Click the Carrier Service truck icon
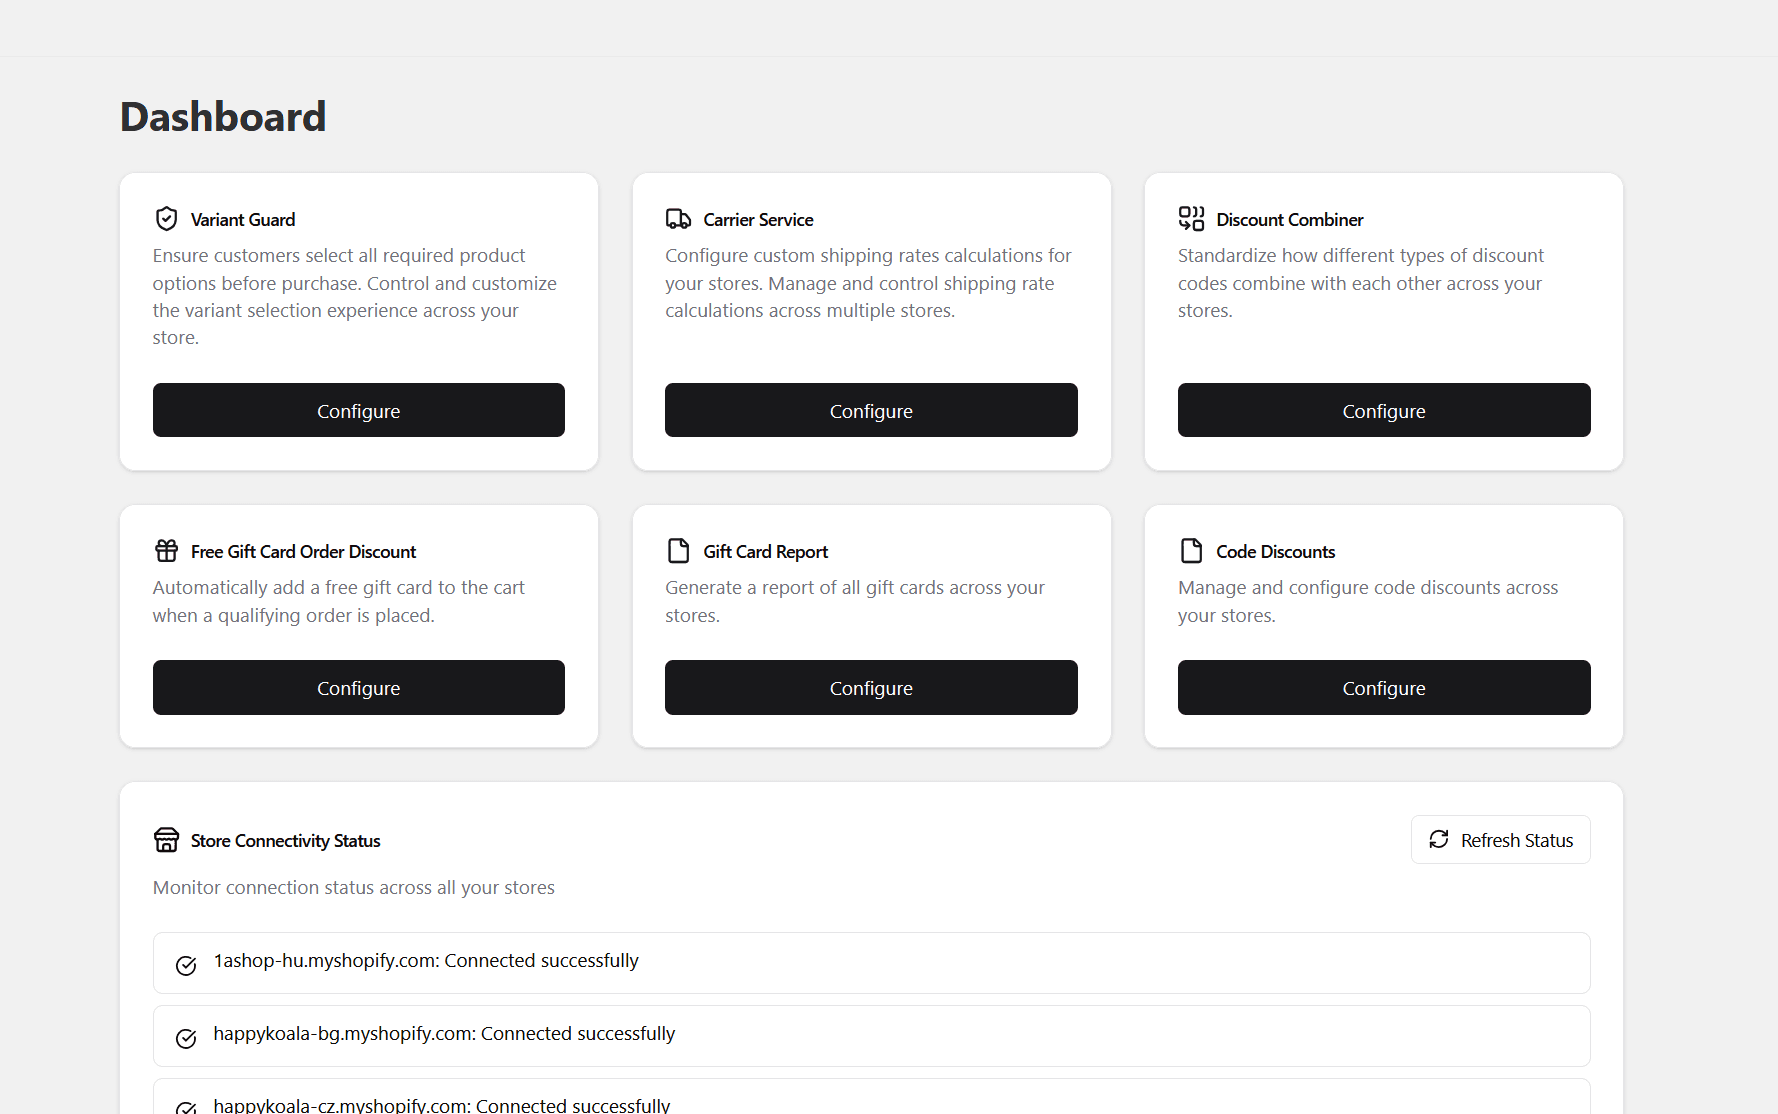 679,219
